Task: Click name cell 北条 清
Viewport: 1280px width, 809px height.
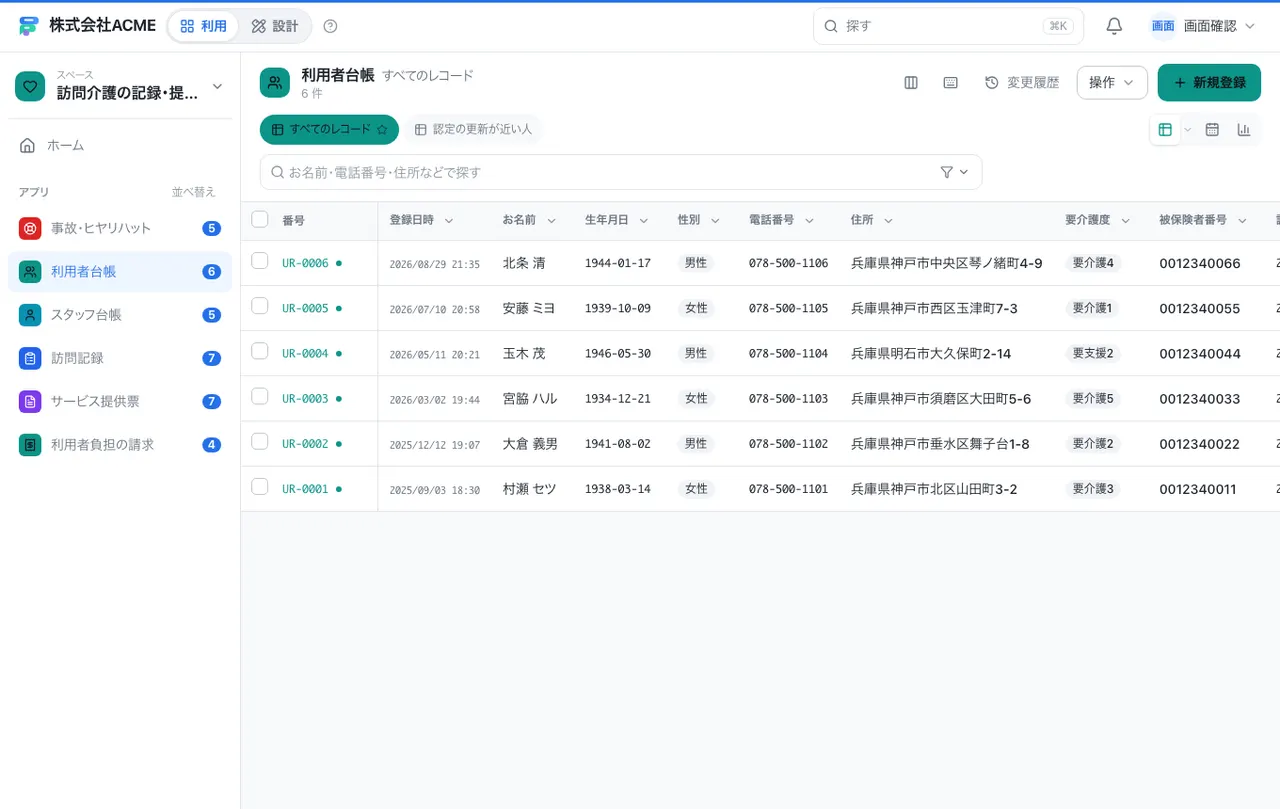Action: 524,263
